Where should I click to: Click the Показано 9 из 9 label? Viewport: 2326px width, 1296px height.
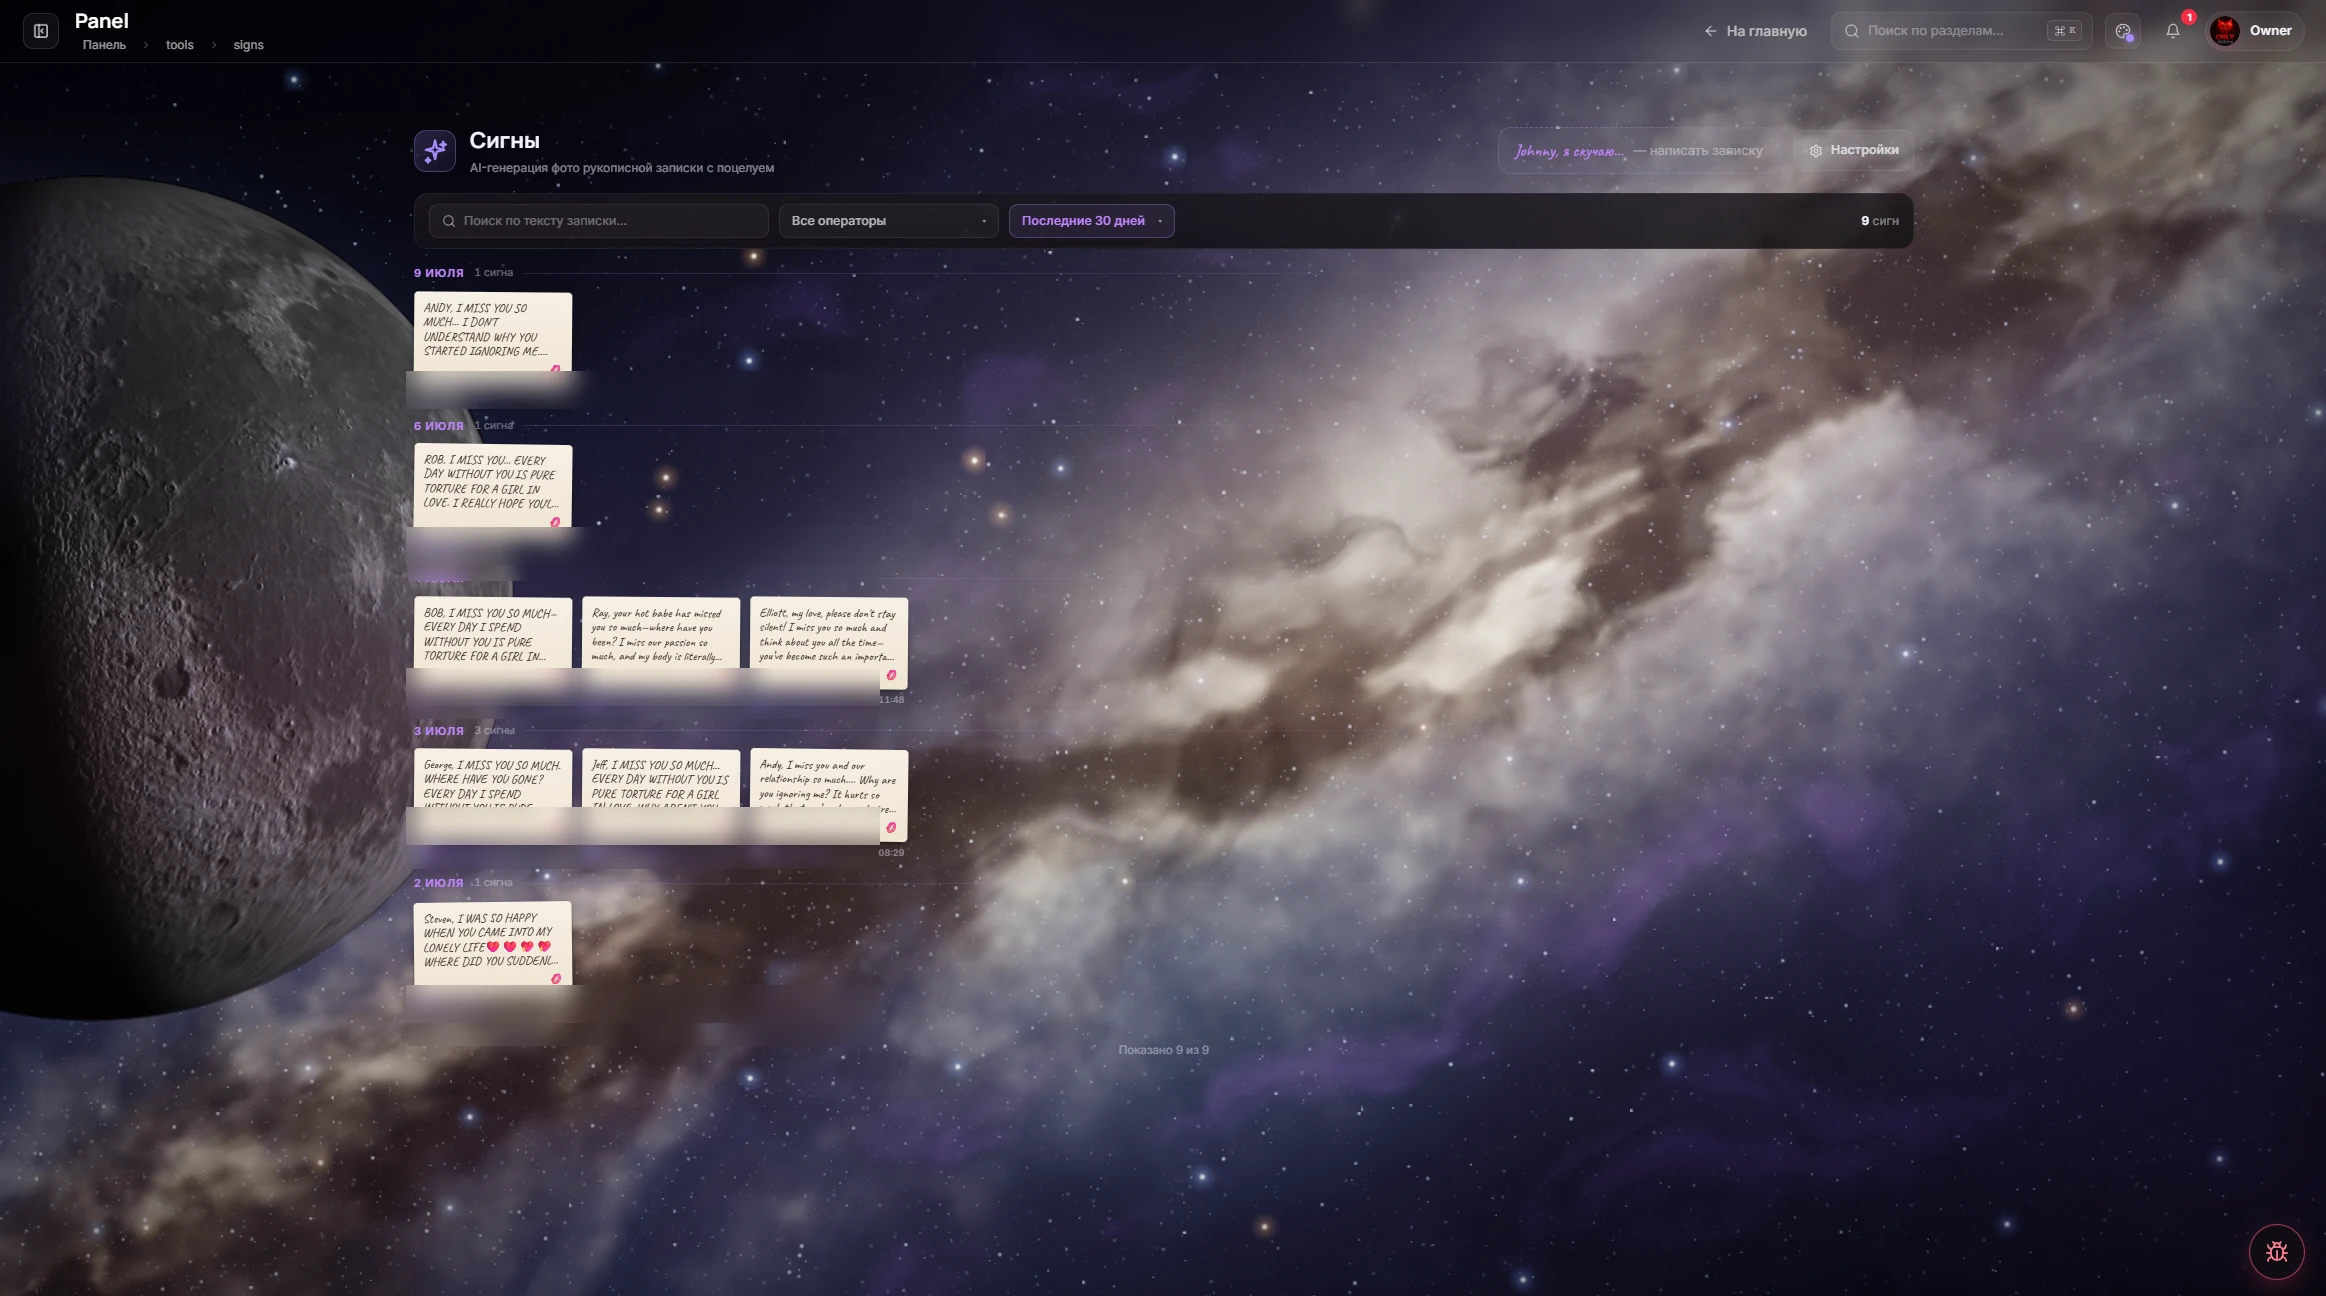click(1164, 1050)
